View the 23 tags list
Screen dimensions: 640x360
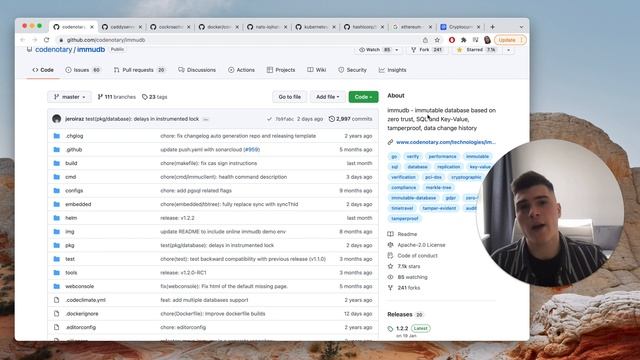click(x=154, y=97)
